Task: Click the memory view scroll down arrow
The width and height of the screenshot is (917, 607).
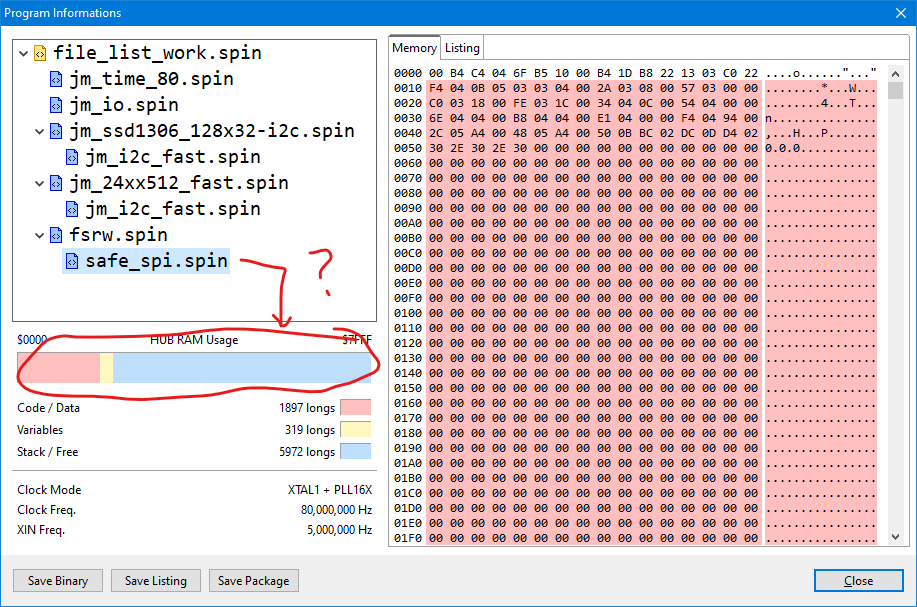Action: coord(895,537)
